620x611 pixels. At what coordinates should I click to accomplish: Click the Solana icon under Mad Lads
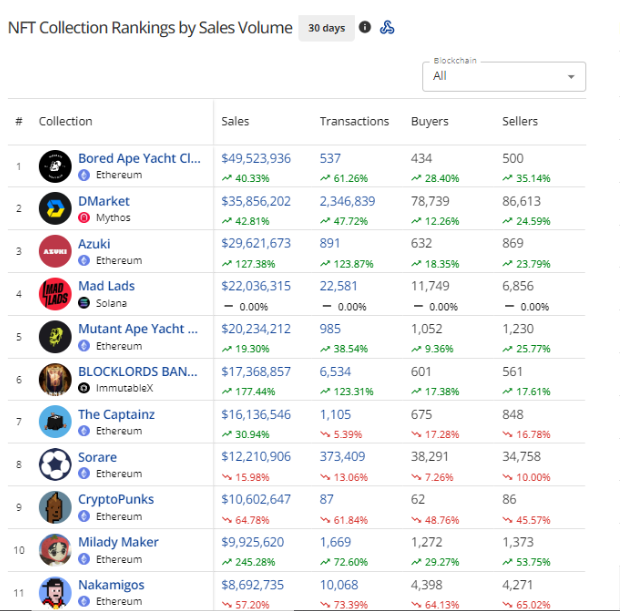point(84,303)
